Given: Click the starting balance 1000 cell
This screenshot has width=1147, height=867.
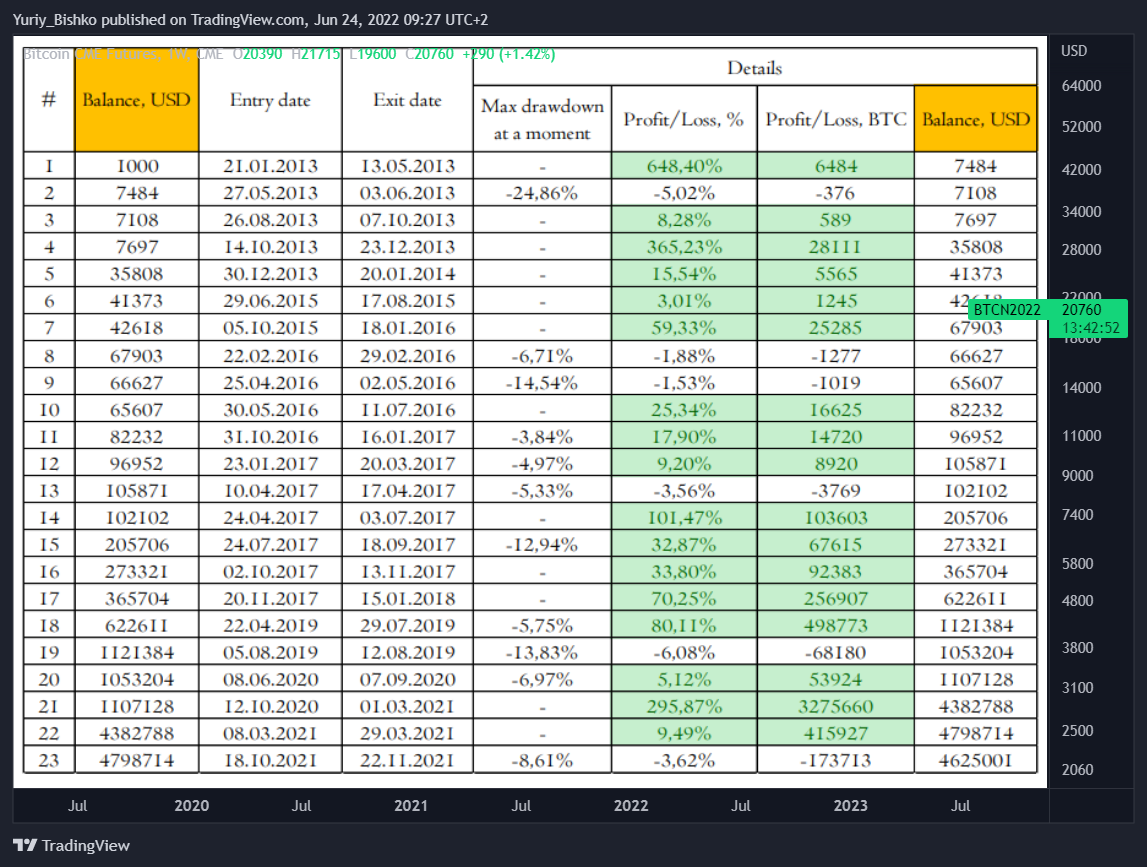Looking at the screenshot, I should coord(136,166).
